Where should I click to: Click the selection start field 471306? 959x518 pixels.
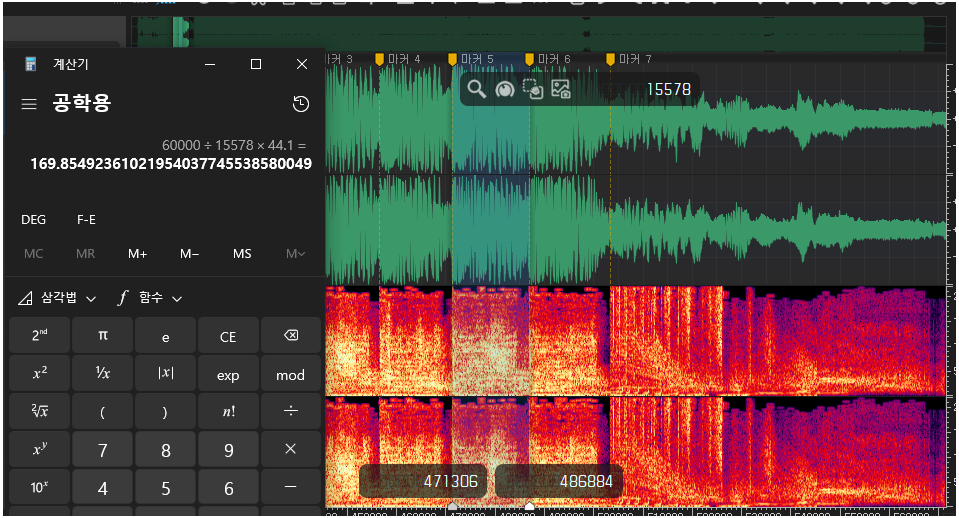coord(423,481)
